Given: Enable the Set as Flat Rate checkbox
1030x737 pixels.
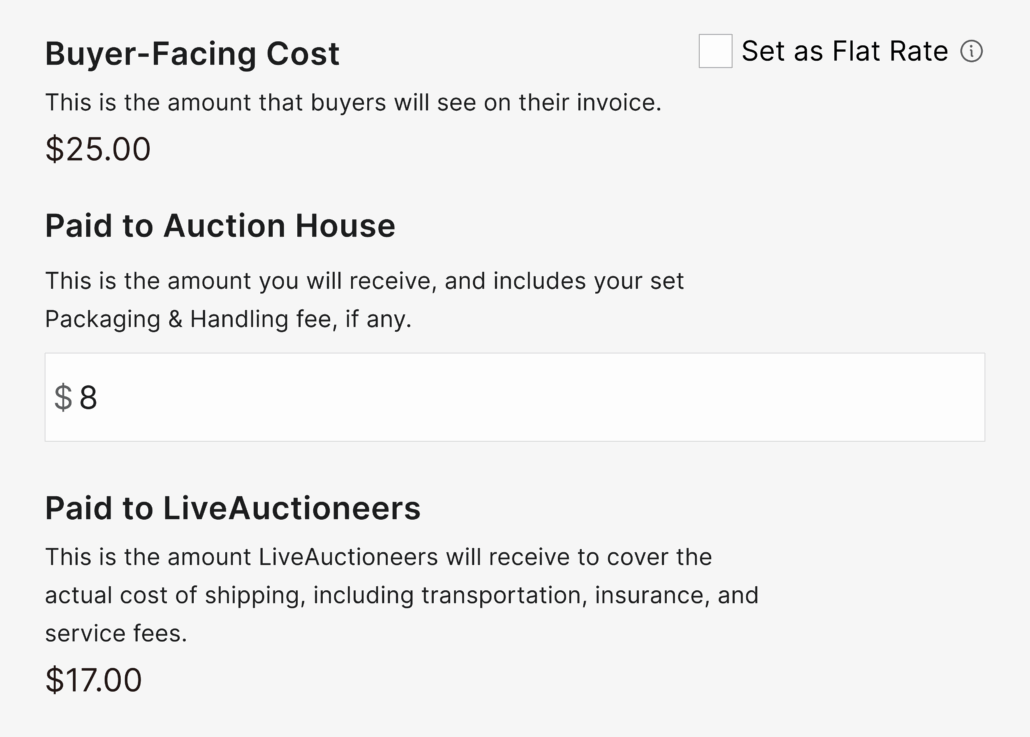Looking at the screenshot, I should click(x=715, y=51).
